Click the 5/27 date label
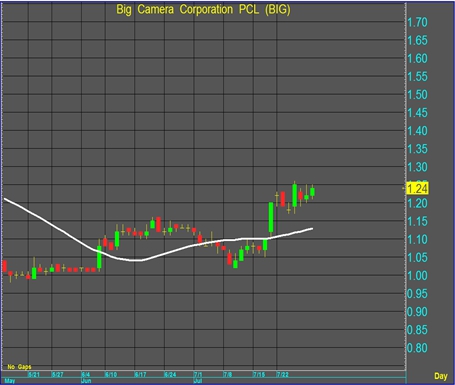This screenshot has width=455, height=385. pos(58,374)
